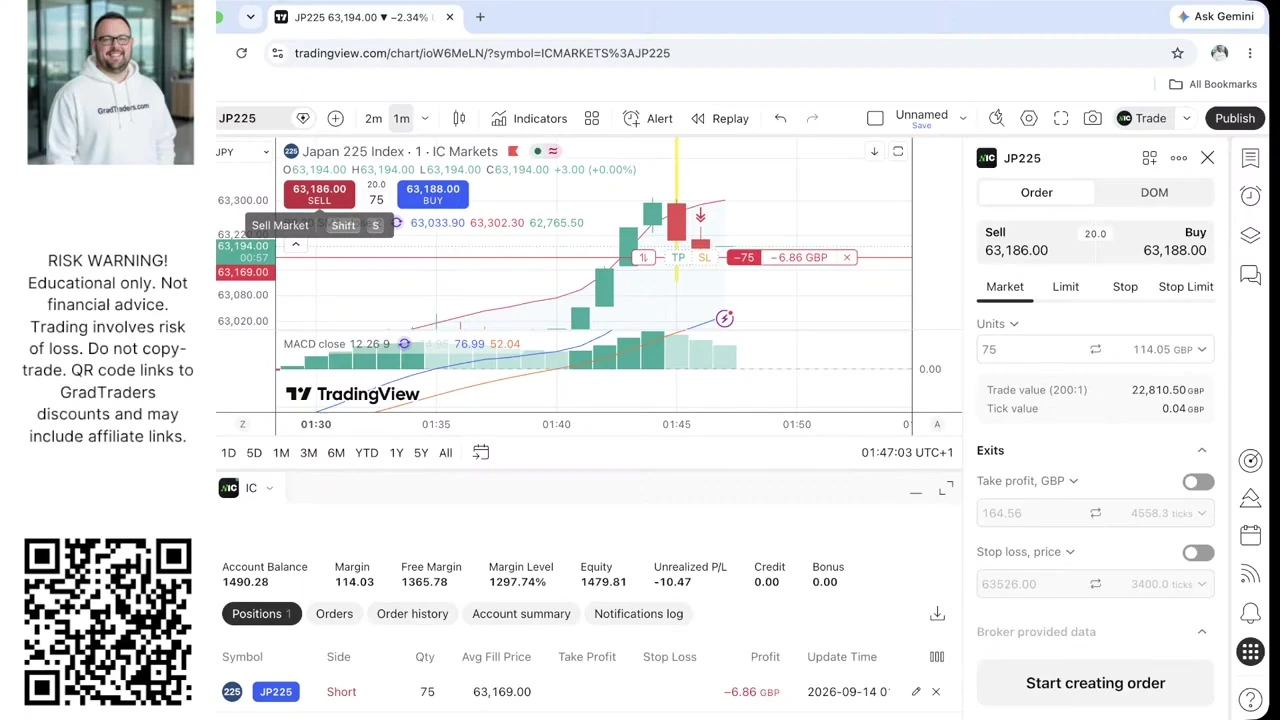Open the chats icon in right sidebar
The image size is (1280, 720).
click(x=1250, y=274)
